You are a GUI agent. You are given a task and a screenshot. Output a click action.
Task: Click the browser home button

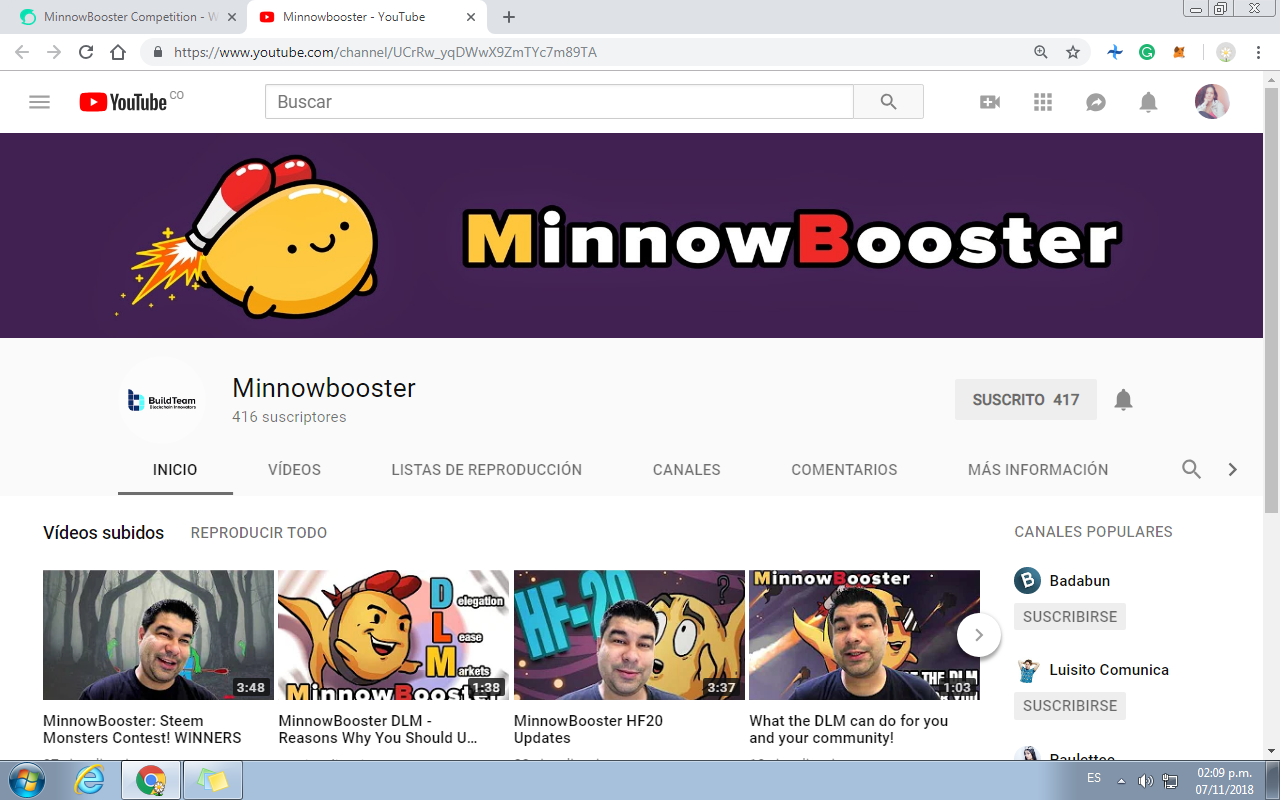click(x=118, y=52)
